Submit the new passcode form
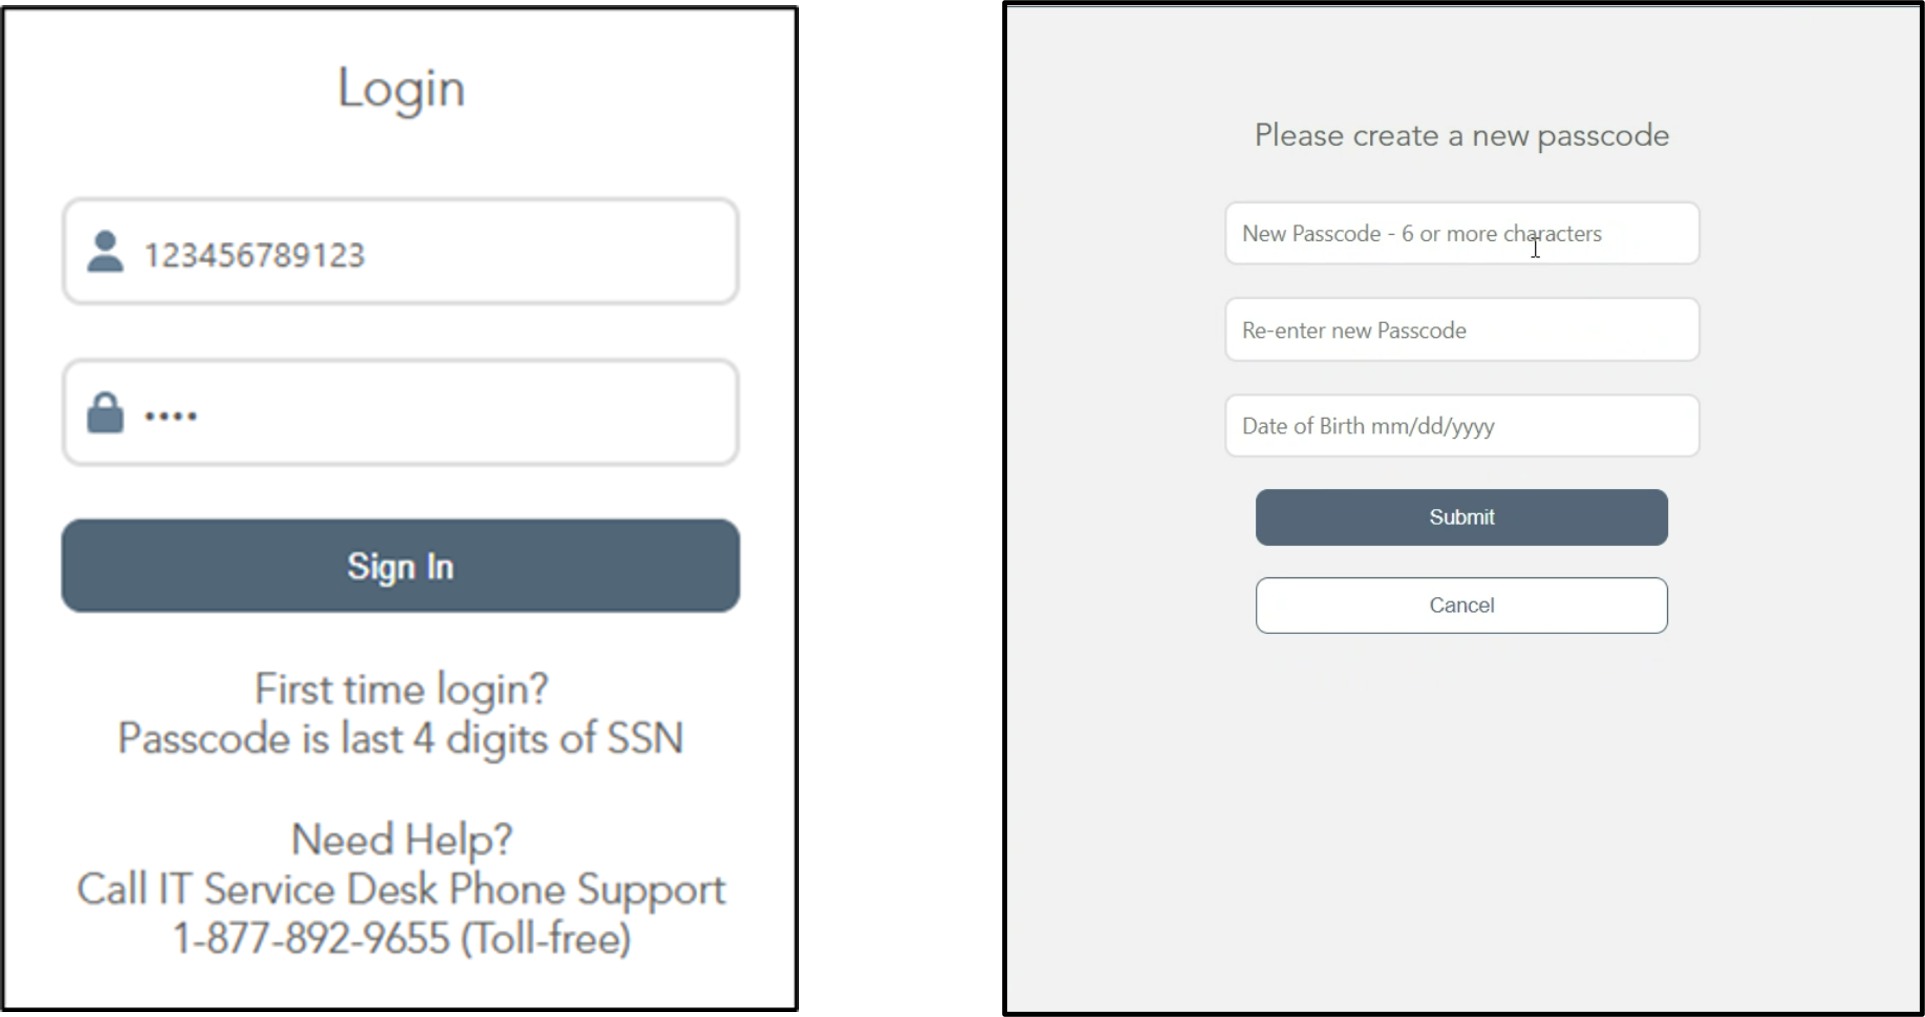The height and width of the screenshot is (1017, 1925). [x=1461, y=517]
